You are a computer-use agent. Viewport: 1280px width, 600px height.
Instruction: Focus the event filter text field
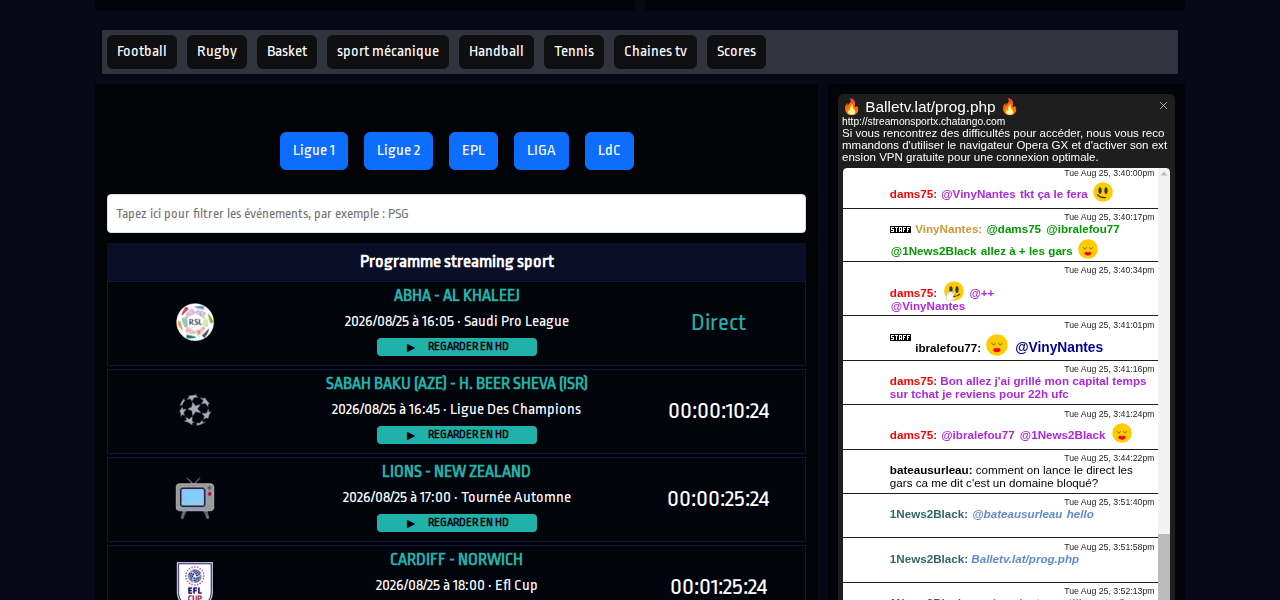coord(456,213)
